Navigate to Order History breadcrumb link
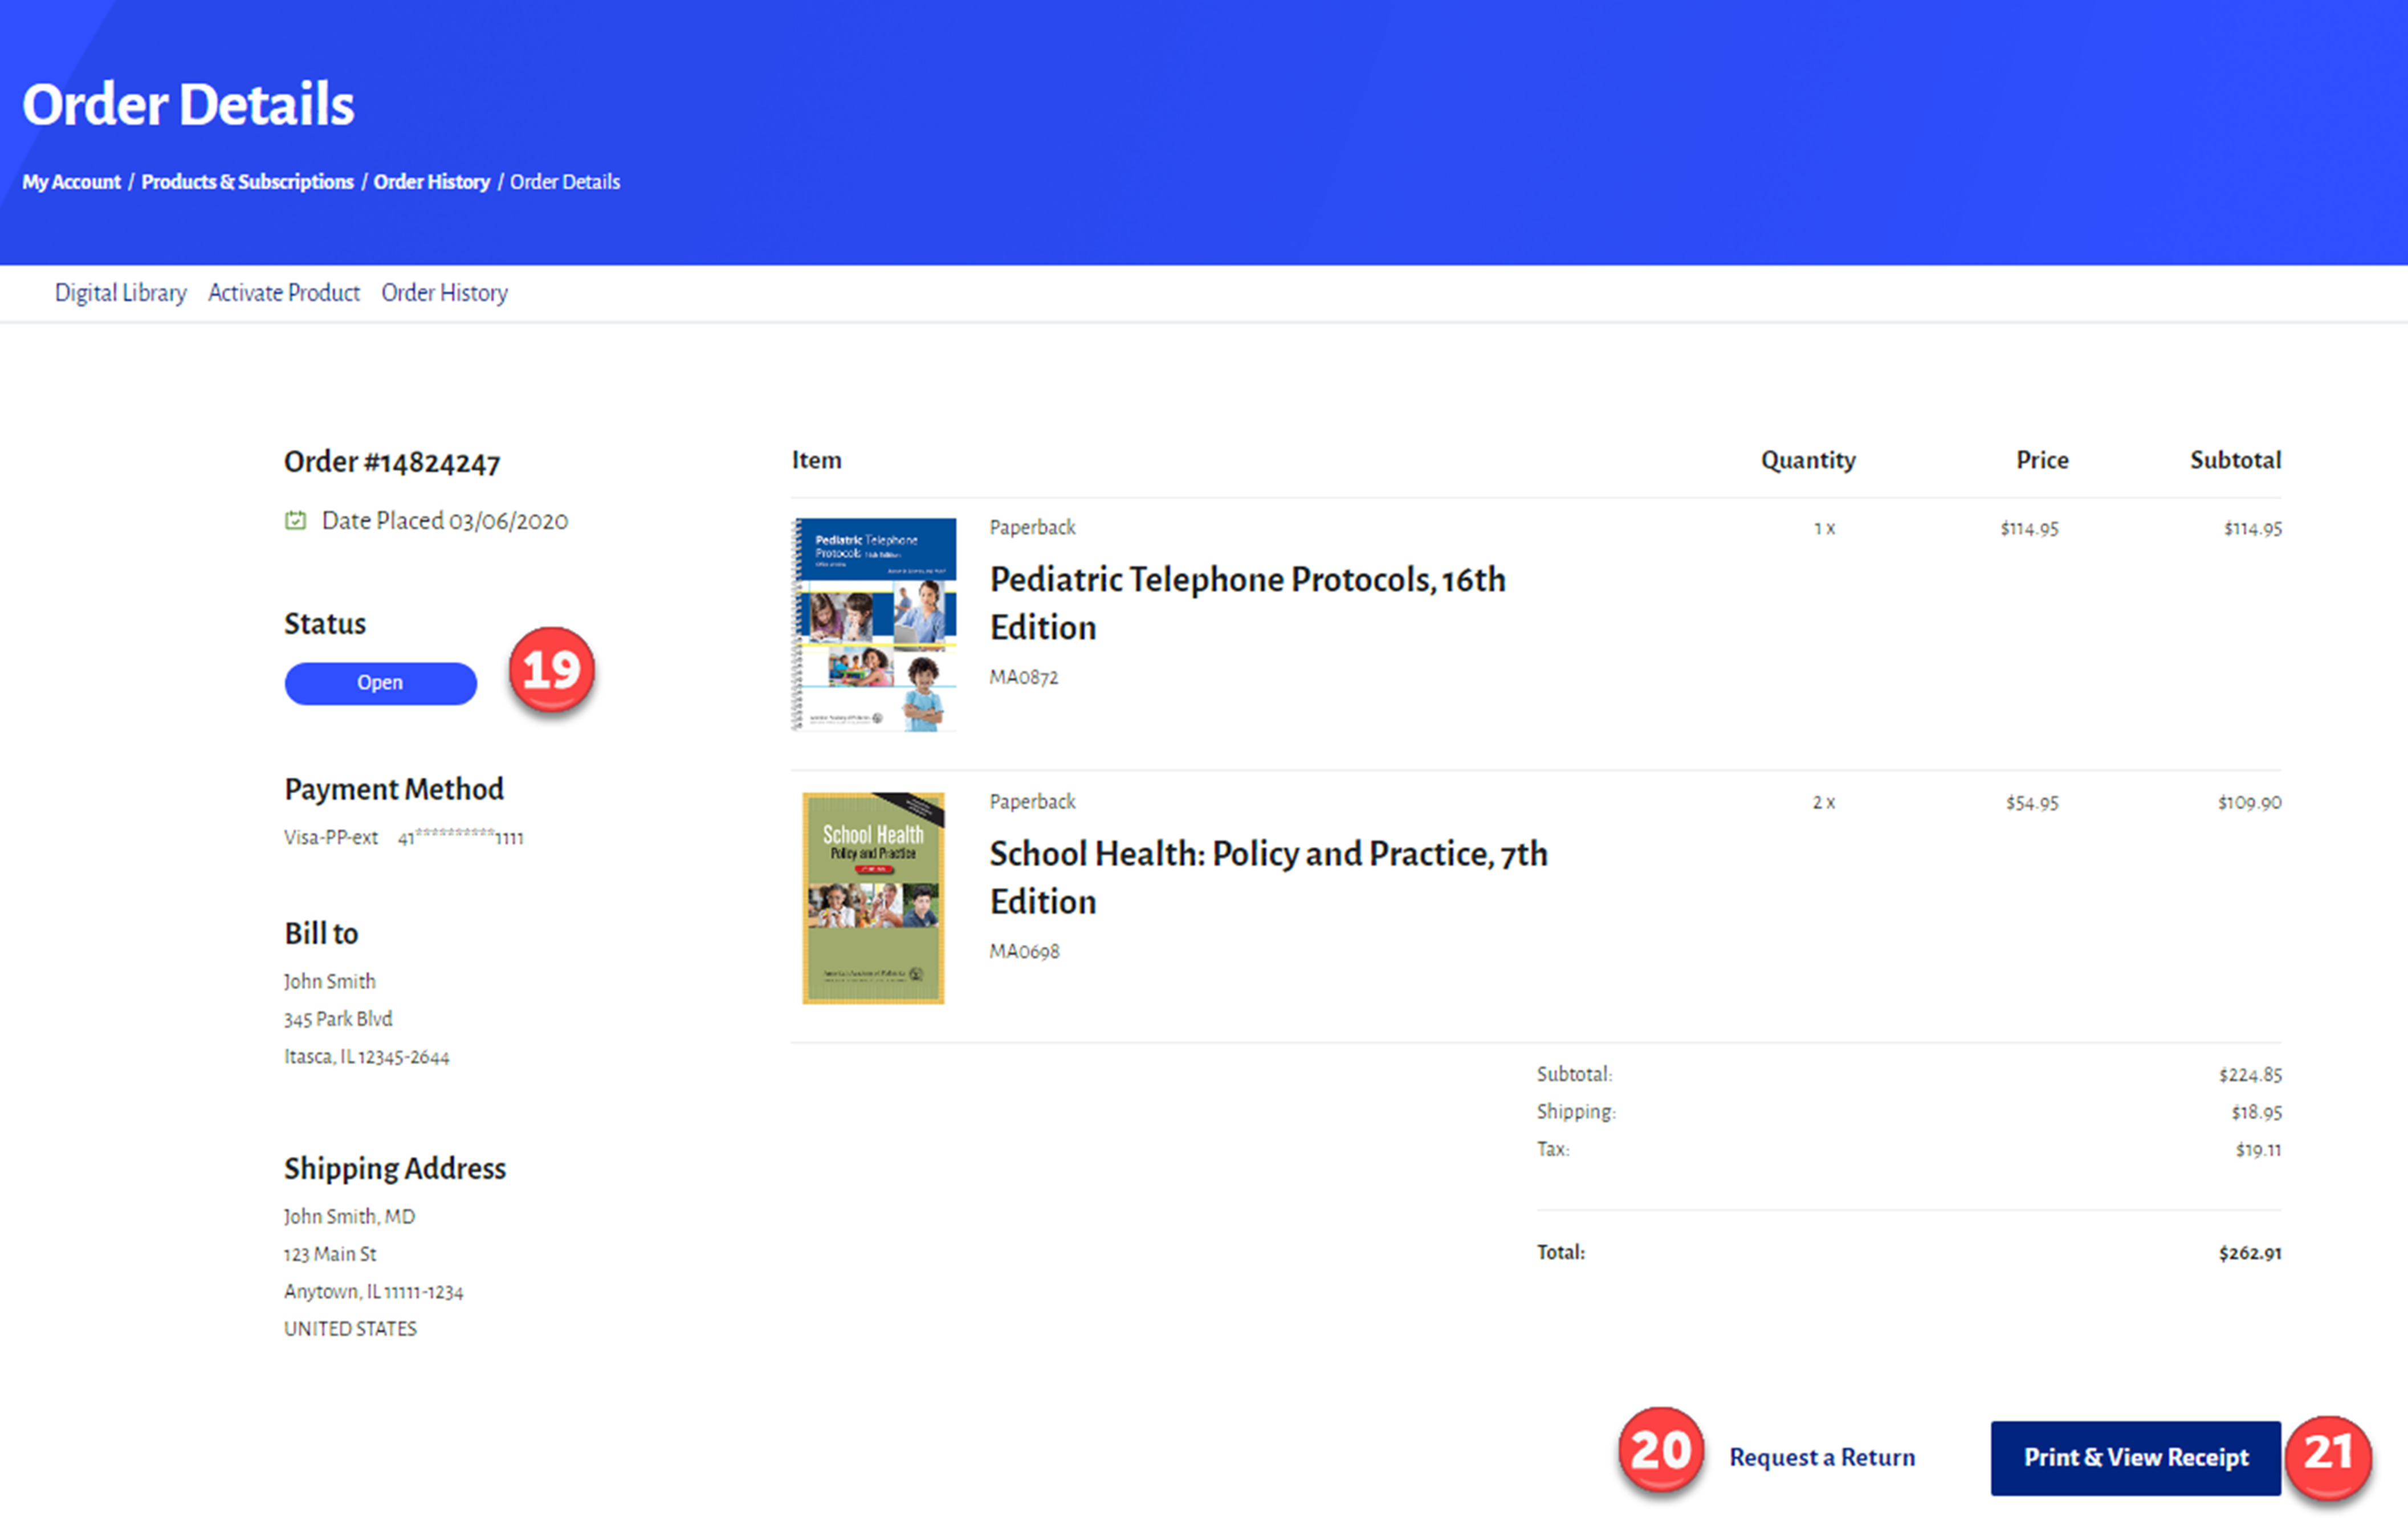The width and height of the screenshot is (2408, 1537). pos(431,182)
